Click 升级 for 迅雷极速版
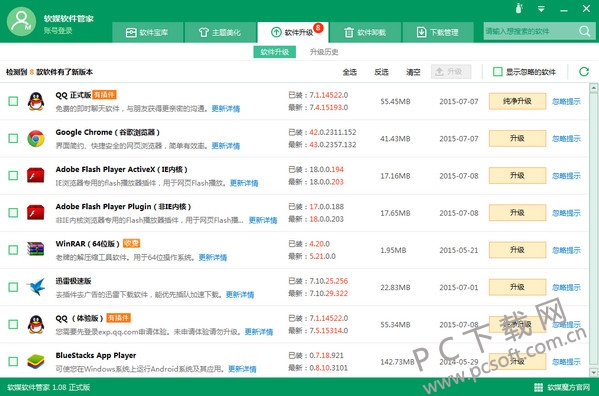This screenshot has width=599, height=396. [x=517, y=287]
